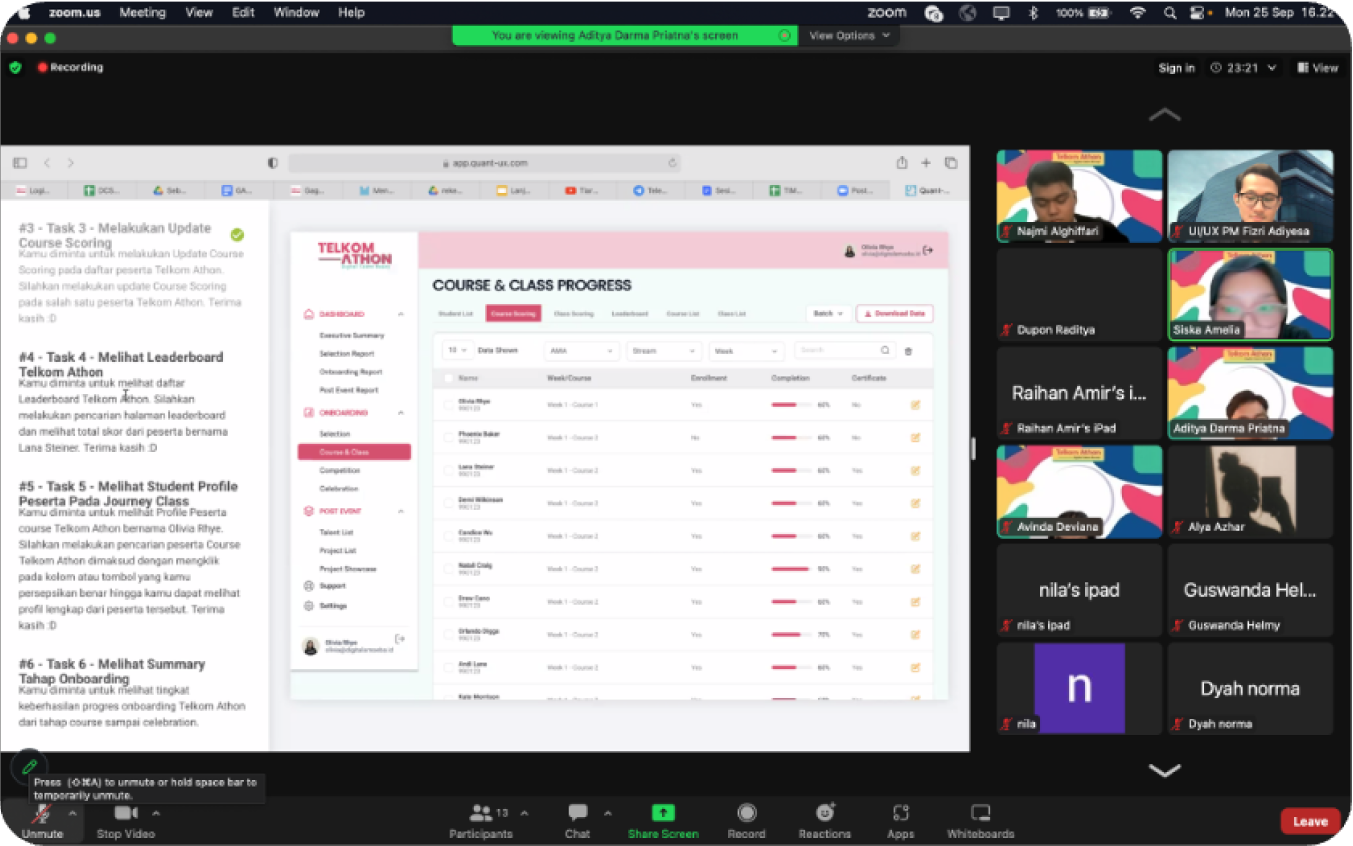The image size is (1353, 846).
Task: Click the Bluetooth menu bar icon
Action: pyautogui.click(x=1032, y=13)
